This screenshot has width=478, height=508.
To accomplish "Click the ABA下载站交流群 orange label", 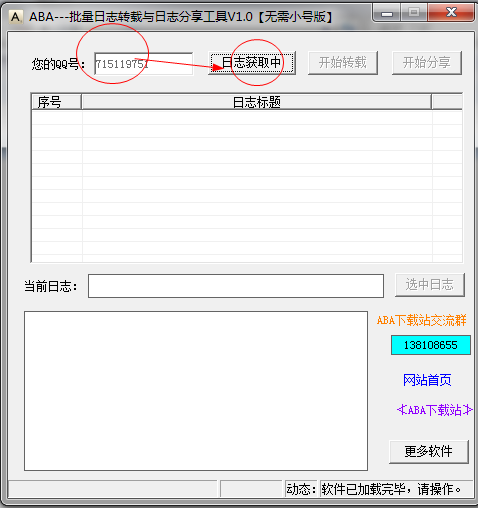I will 421,320.
